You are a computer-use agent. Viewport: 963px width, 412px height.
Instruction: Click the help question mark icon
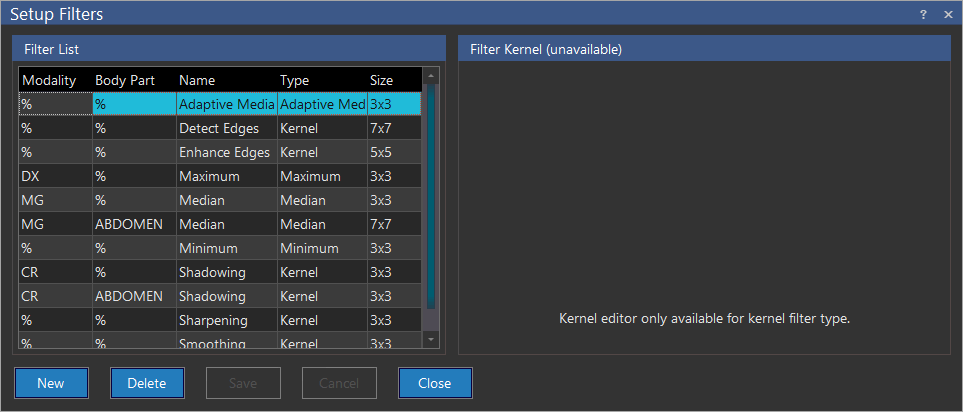pyautogui.click(x=924, y=14)
